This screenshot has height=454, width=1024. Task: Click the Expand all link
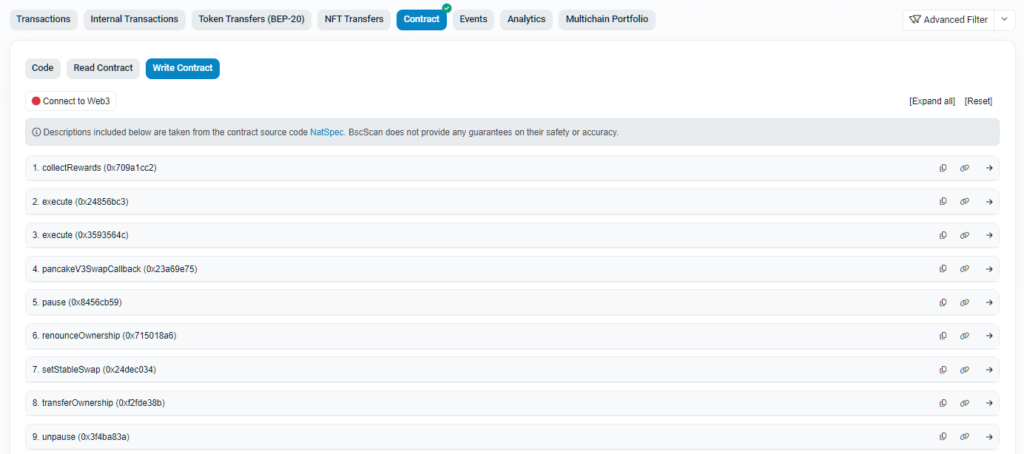(932, 101)
